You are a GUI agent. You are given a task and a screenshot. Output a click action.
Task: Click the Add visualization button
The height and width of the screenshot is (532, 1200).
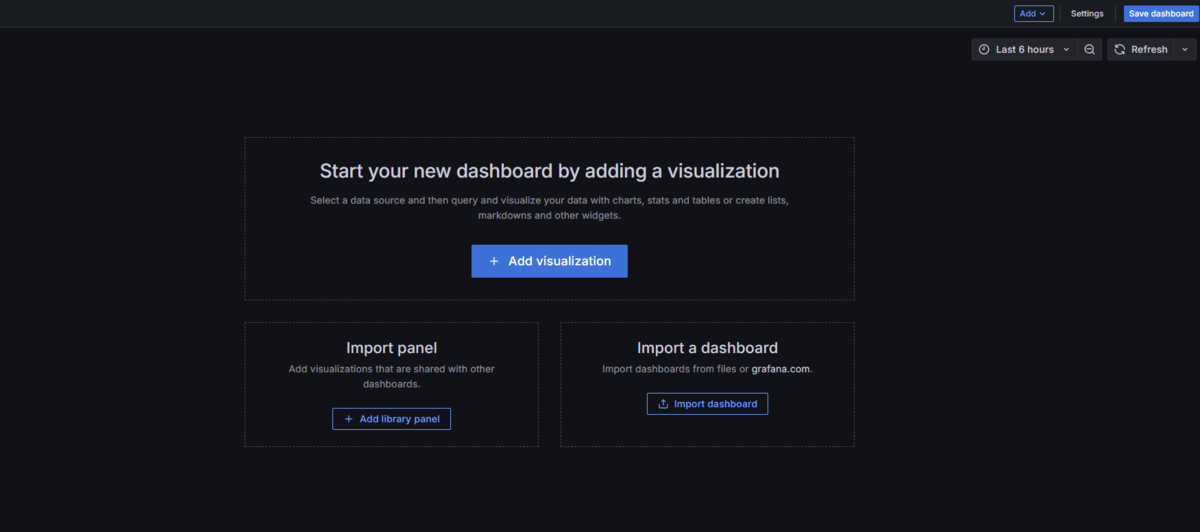(549, 261)
